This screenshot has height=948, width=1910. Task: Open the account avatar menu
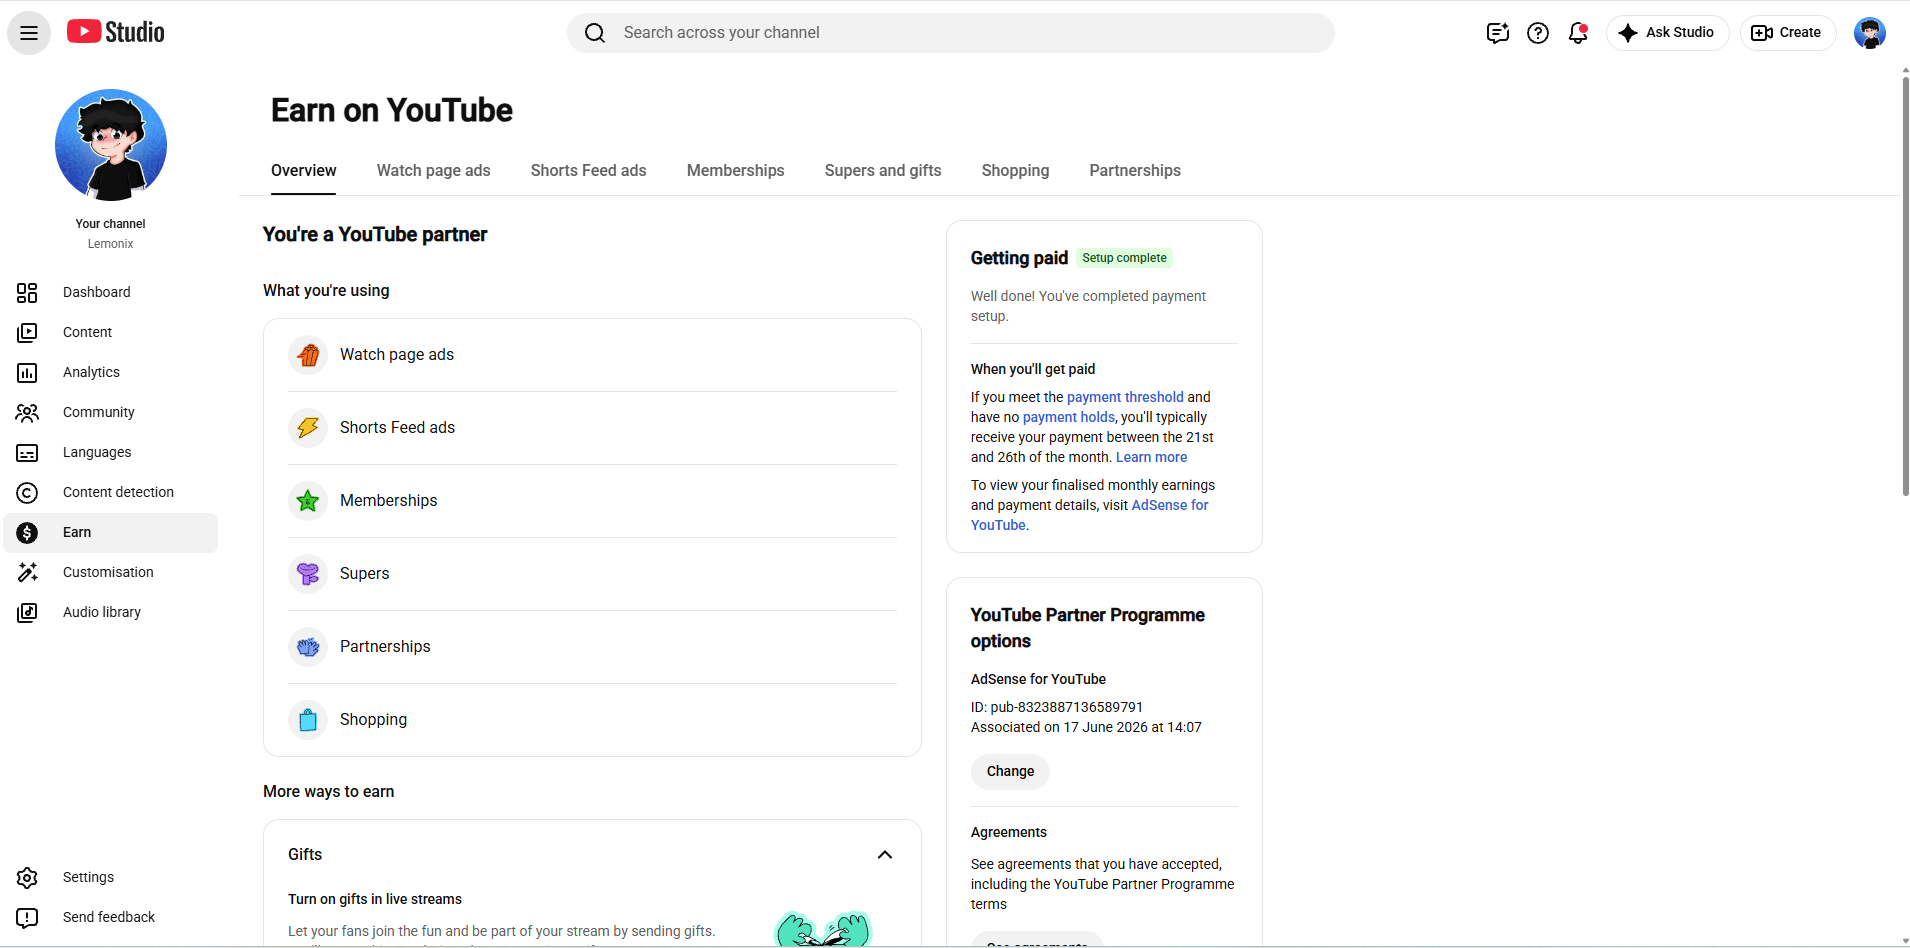[x=1869, y=33]
